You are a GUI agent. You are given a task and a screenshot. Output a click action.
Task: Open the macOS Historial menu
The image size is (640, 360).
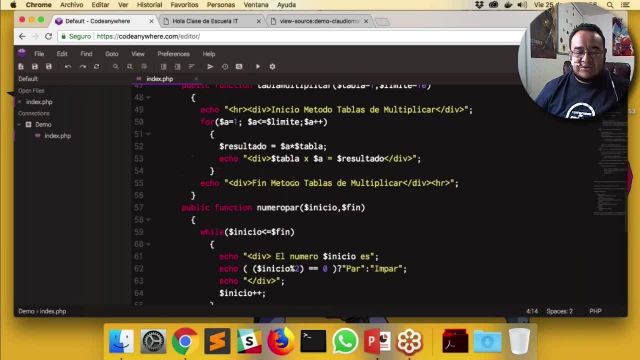coord(149,5)
